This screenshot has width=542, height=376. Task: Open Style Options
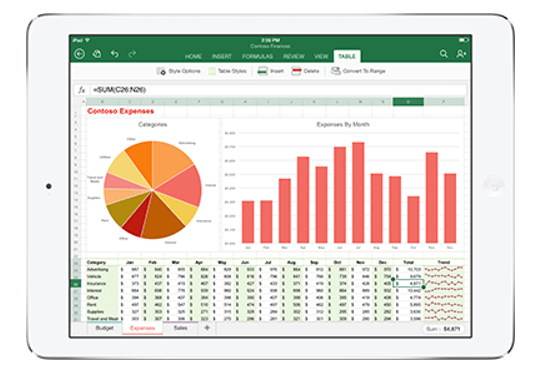(178, 71)
